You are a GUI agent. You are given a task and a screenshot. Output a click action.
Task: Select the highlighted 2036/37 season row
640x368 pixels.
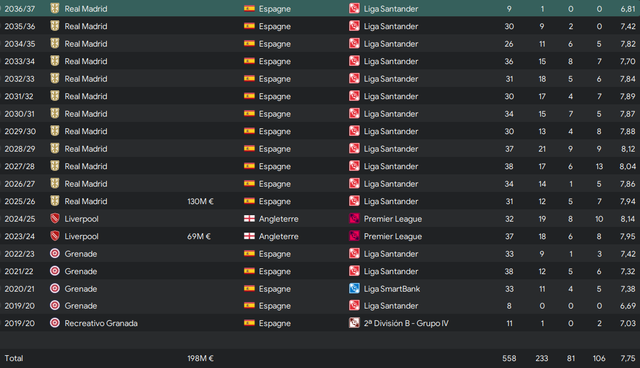point(320,8)
